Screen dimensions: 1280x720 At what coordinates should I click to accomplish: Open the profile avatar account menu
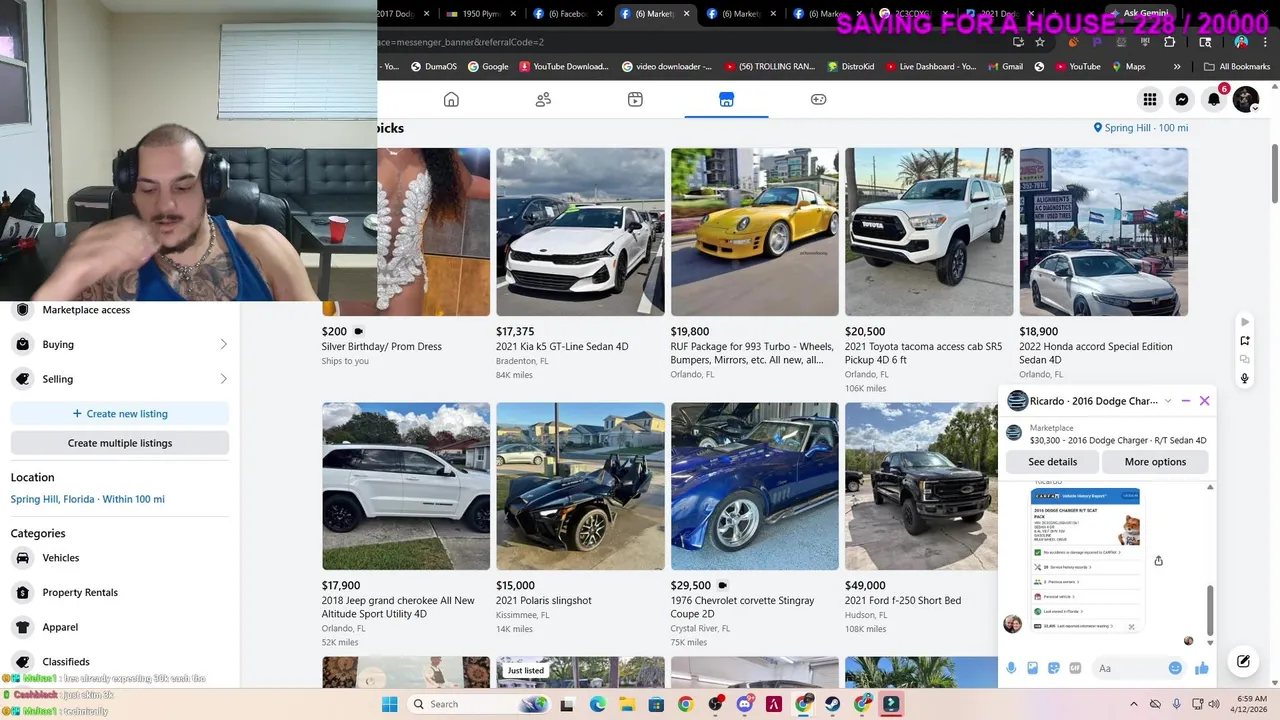pos(1246,99)
